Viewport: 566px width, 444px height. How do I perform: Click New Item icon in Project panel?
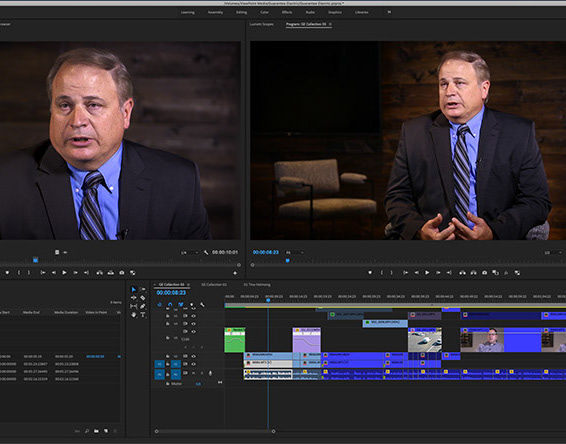point(106,431)
